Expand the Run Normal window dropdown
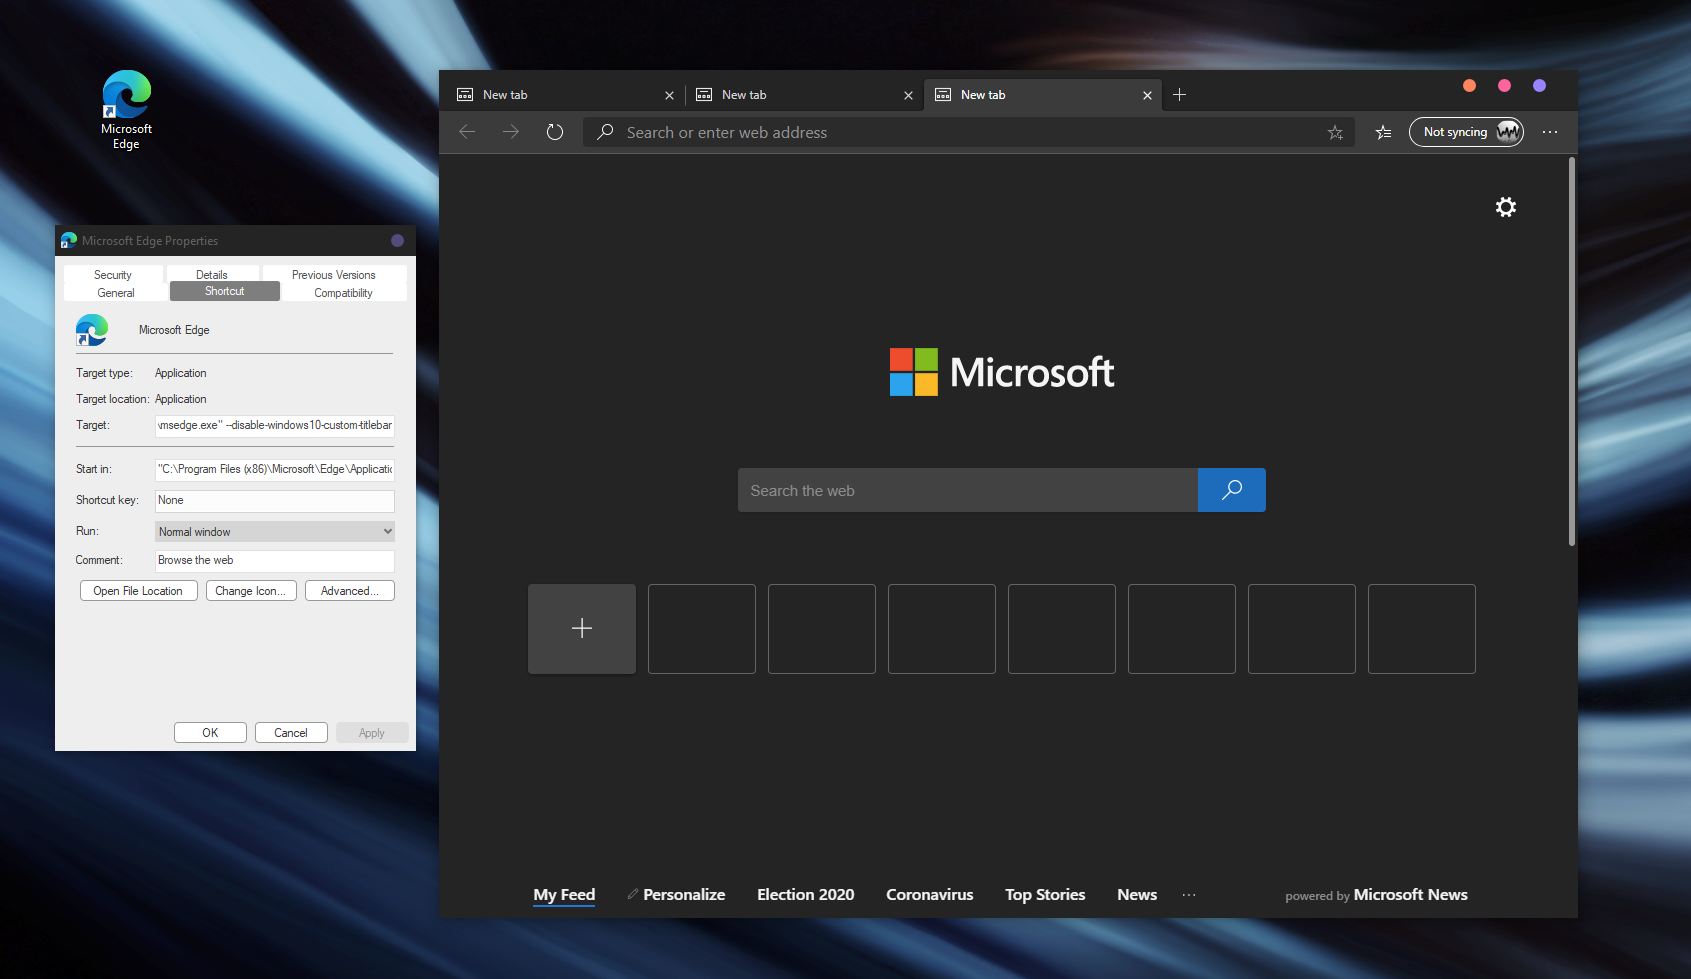The height and width of the screenshot is (979, 1691). click(x=275, y=532)
